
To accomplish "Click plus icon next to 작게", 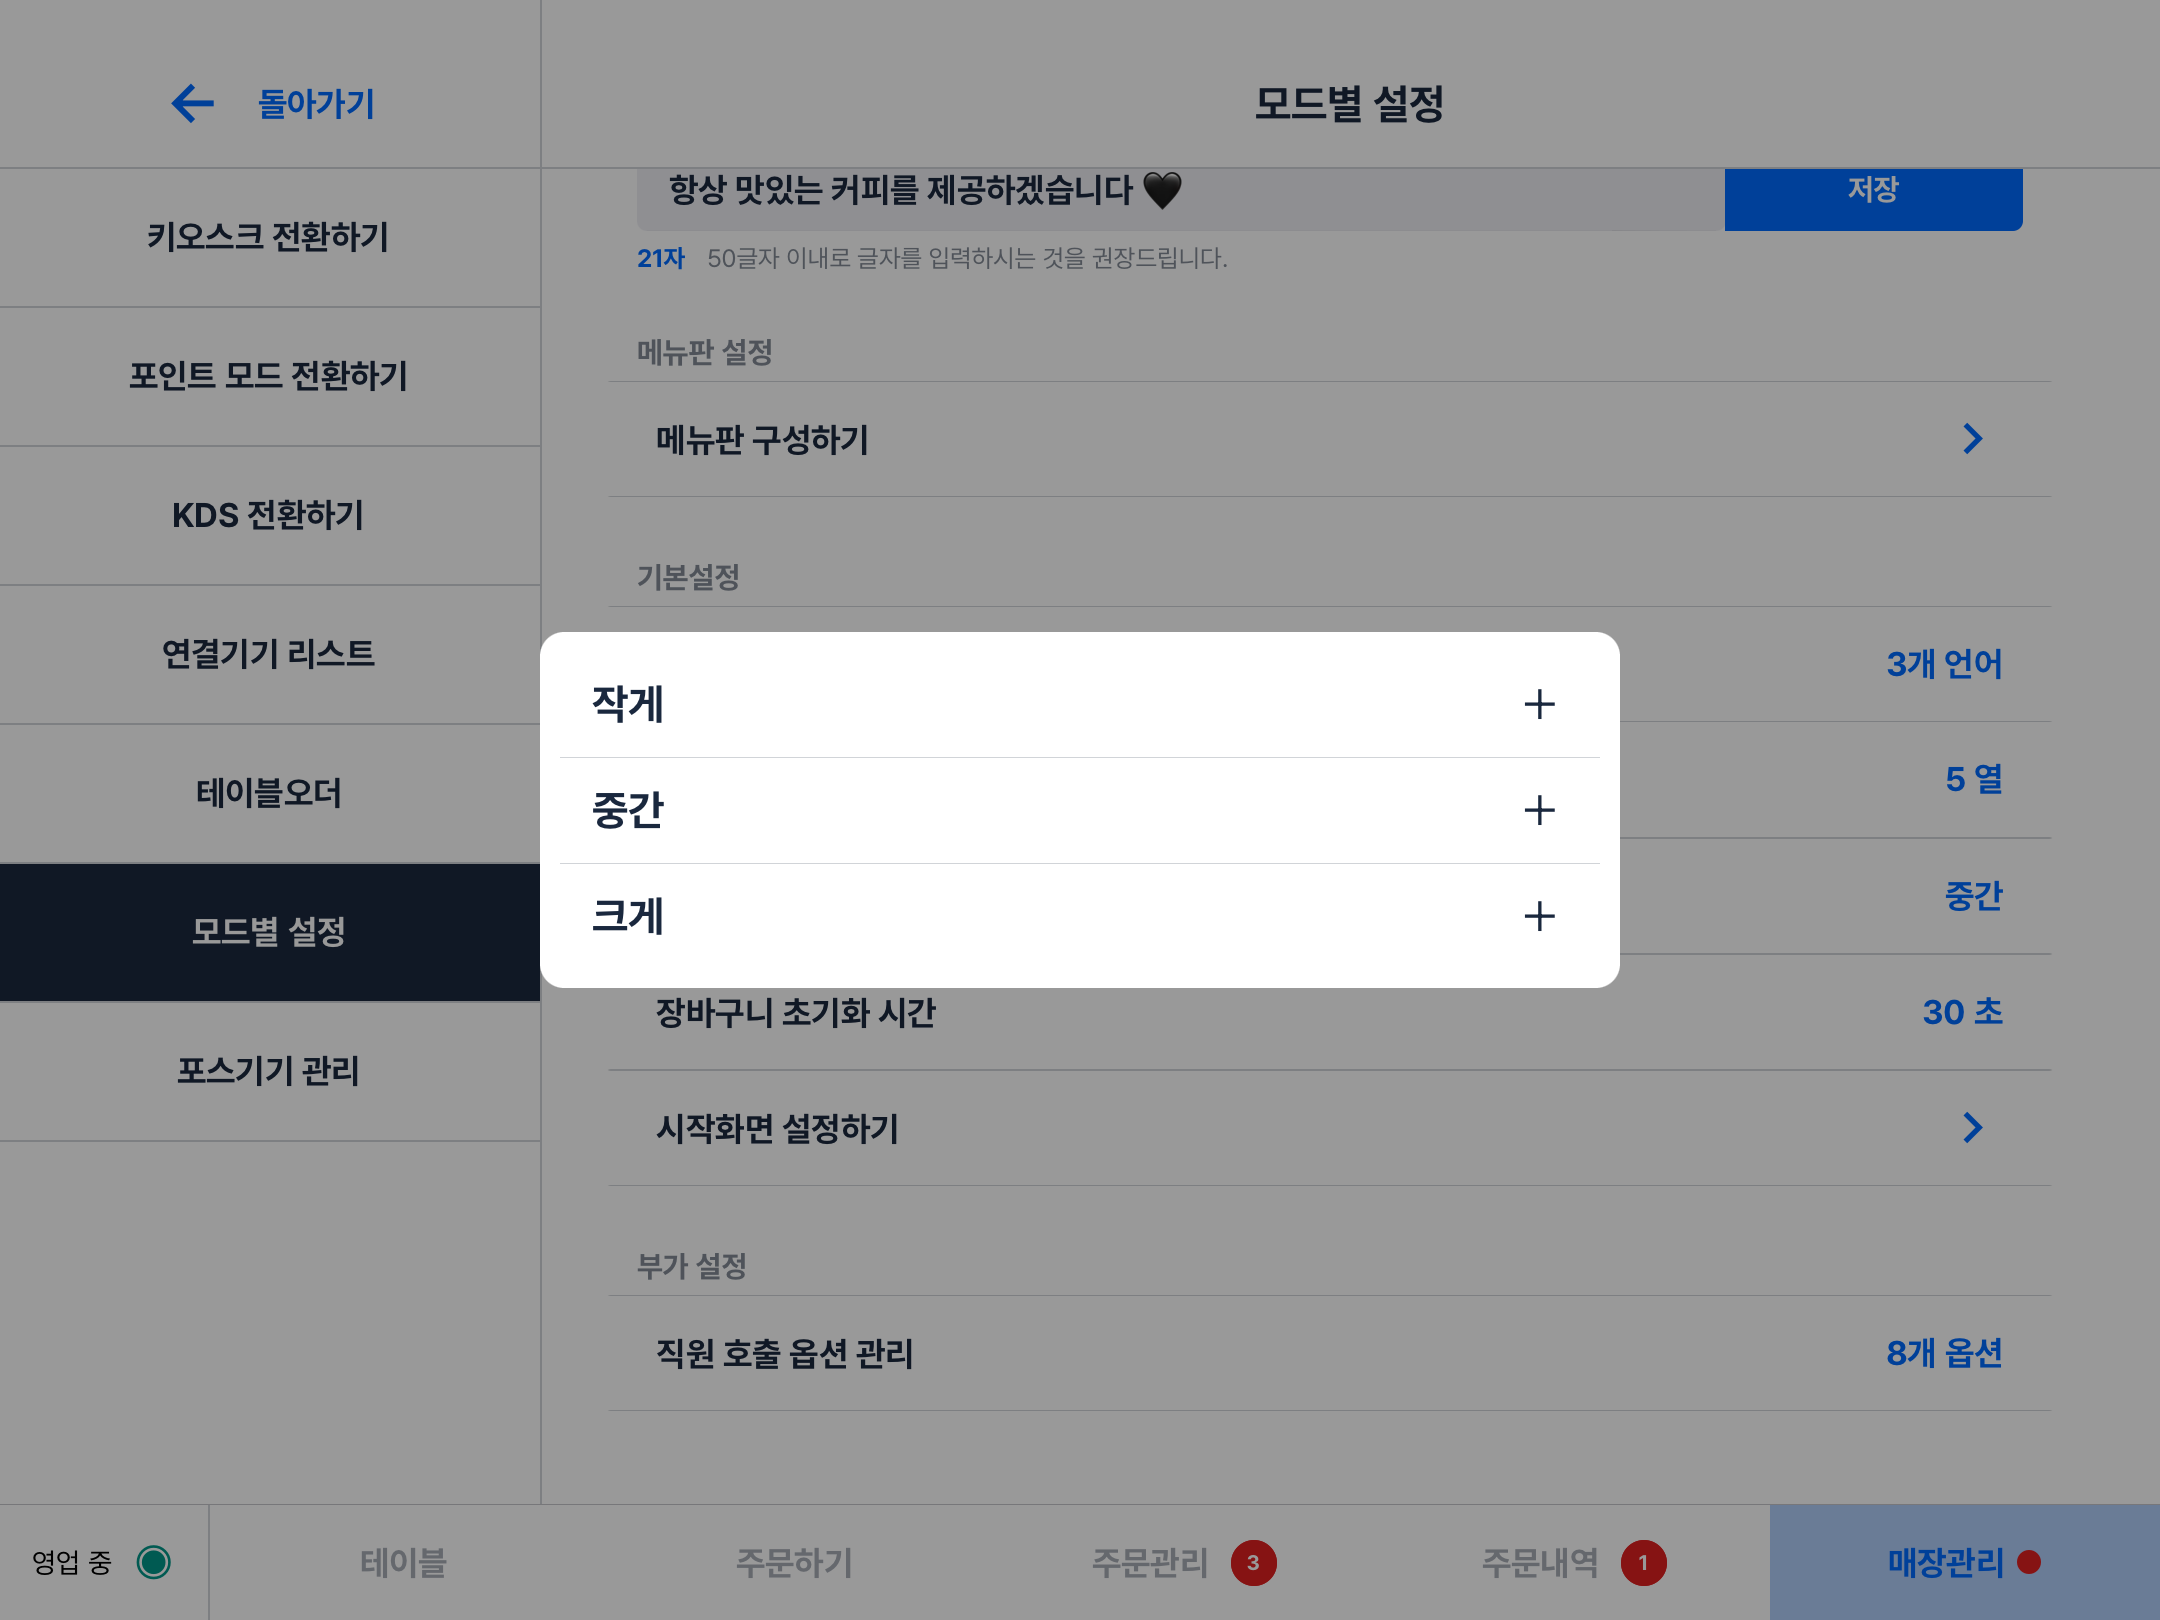I will pos(1539,704).
